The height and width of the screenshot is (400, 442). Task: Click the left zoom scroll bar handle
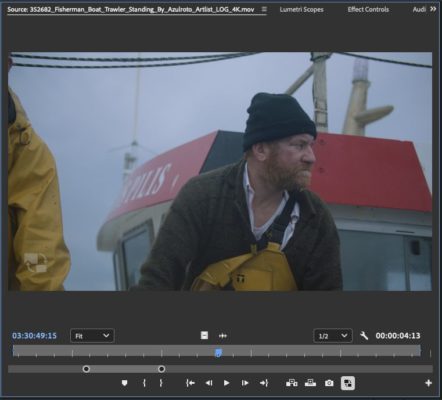(86, 369)
